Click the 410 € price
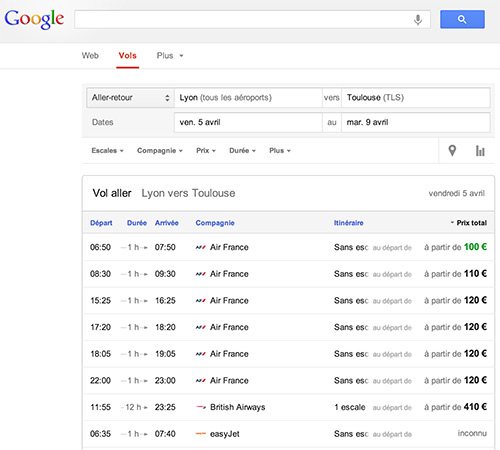The image size is (500, 450). tap(475, 407)
